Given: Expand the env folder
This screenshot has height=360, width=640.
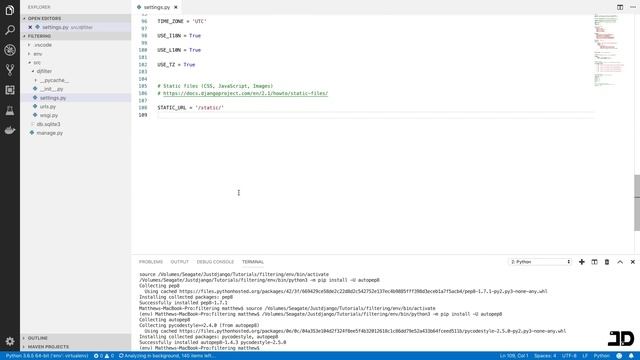Looking at the screenshot, I should click(x=38, y=54).
